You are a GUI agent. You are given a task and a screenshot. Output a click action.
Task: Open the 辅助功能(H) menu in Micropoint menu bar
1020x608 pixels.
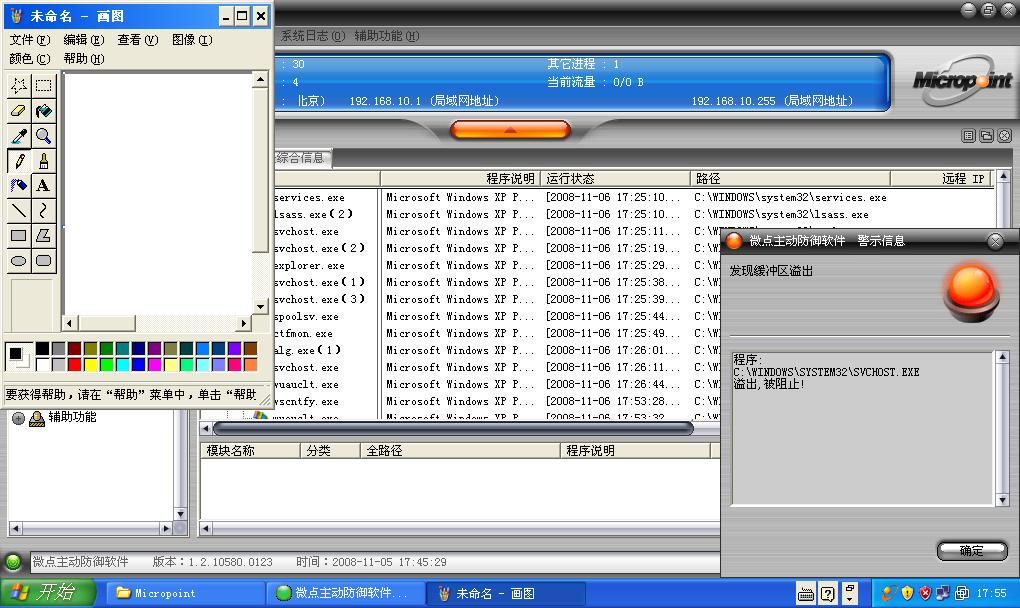[x=387, y=36]
